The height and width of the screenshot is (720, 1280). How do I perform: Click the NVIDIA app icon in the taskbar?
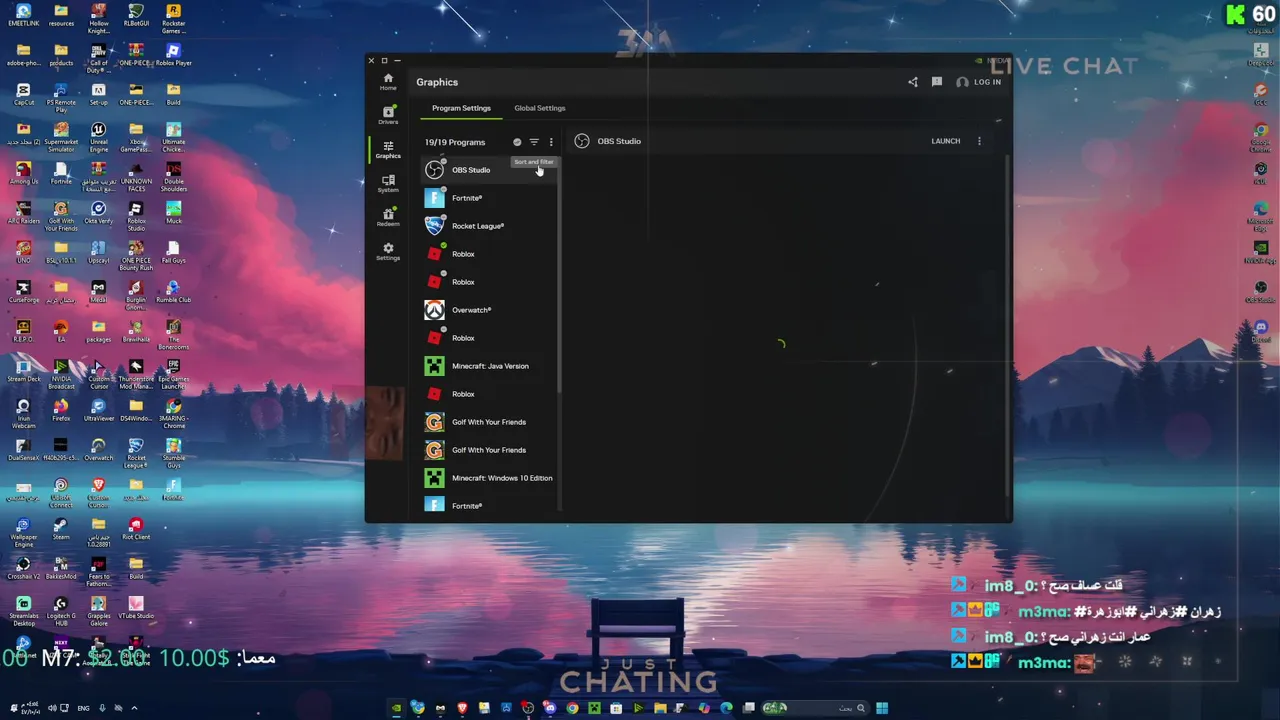click(396, 708)
